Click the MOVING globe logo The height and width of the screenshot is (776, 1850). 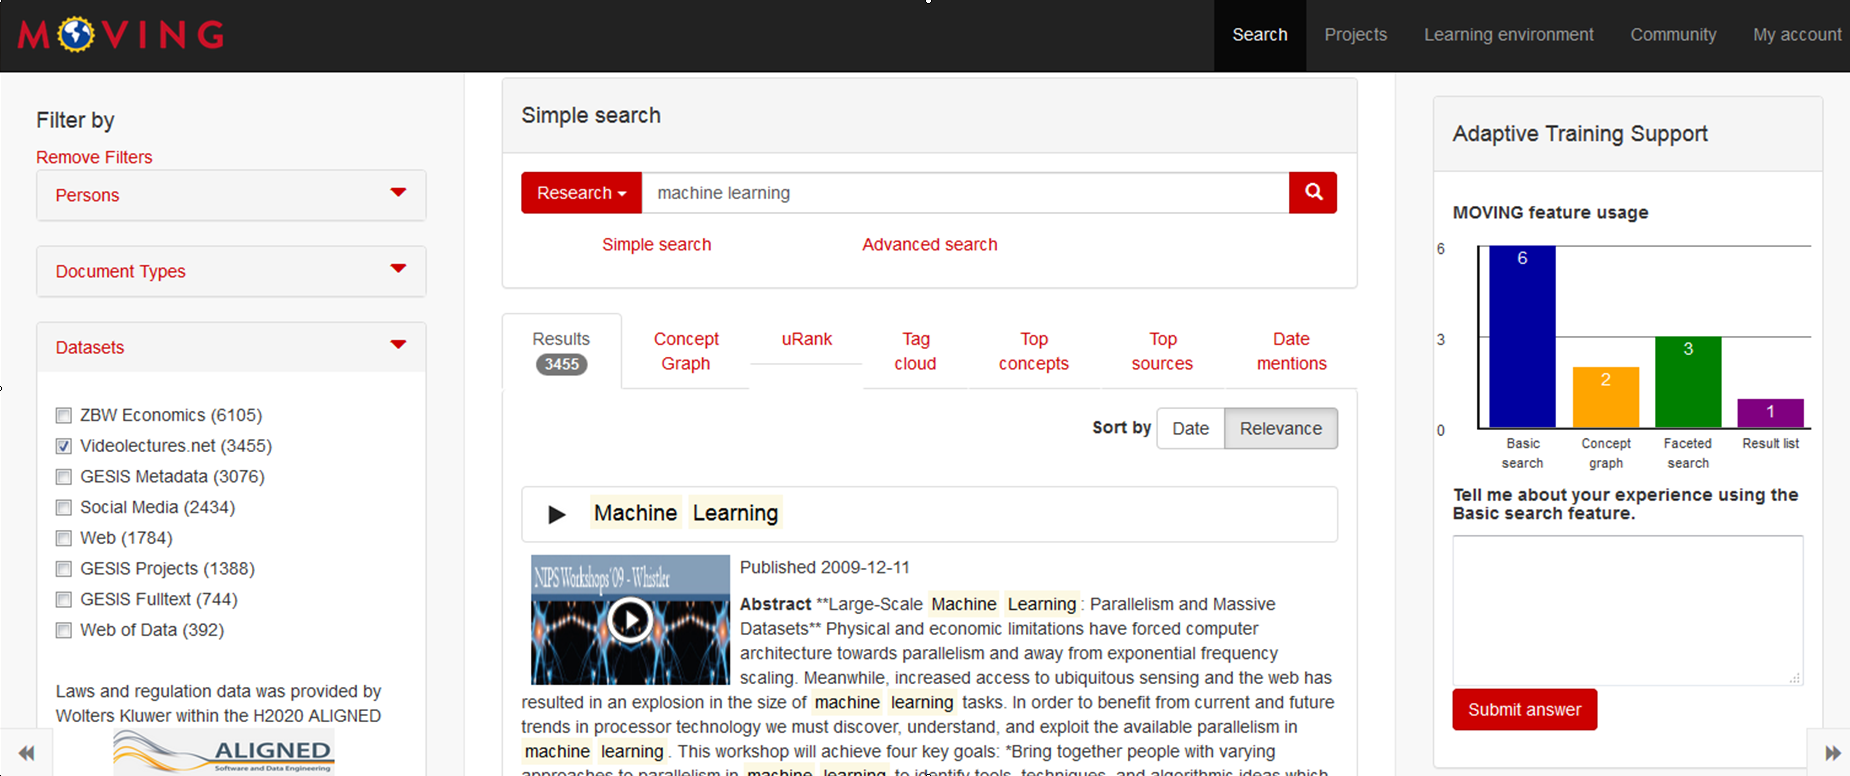[x=76, y=35]
